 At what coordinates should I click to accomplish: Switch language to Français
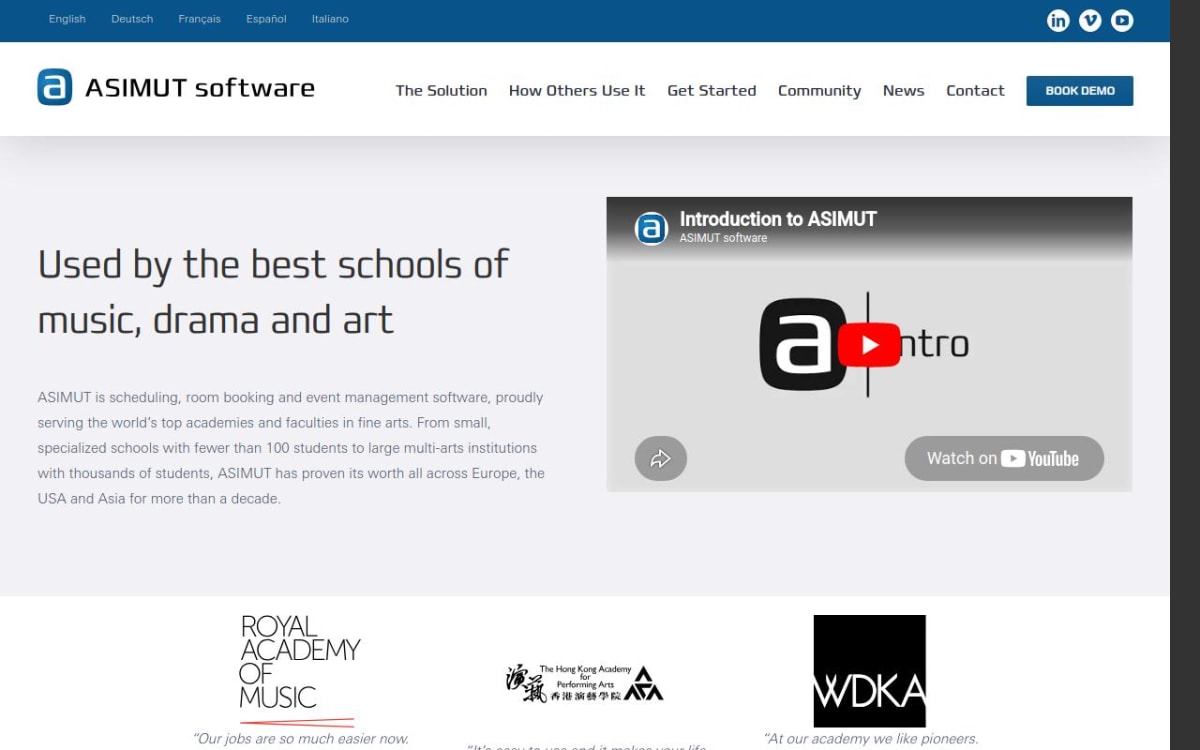point(199,19)
